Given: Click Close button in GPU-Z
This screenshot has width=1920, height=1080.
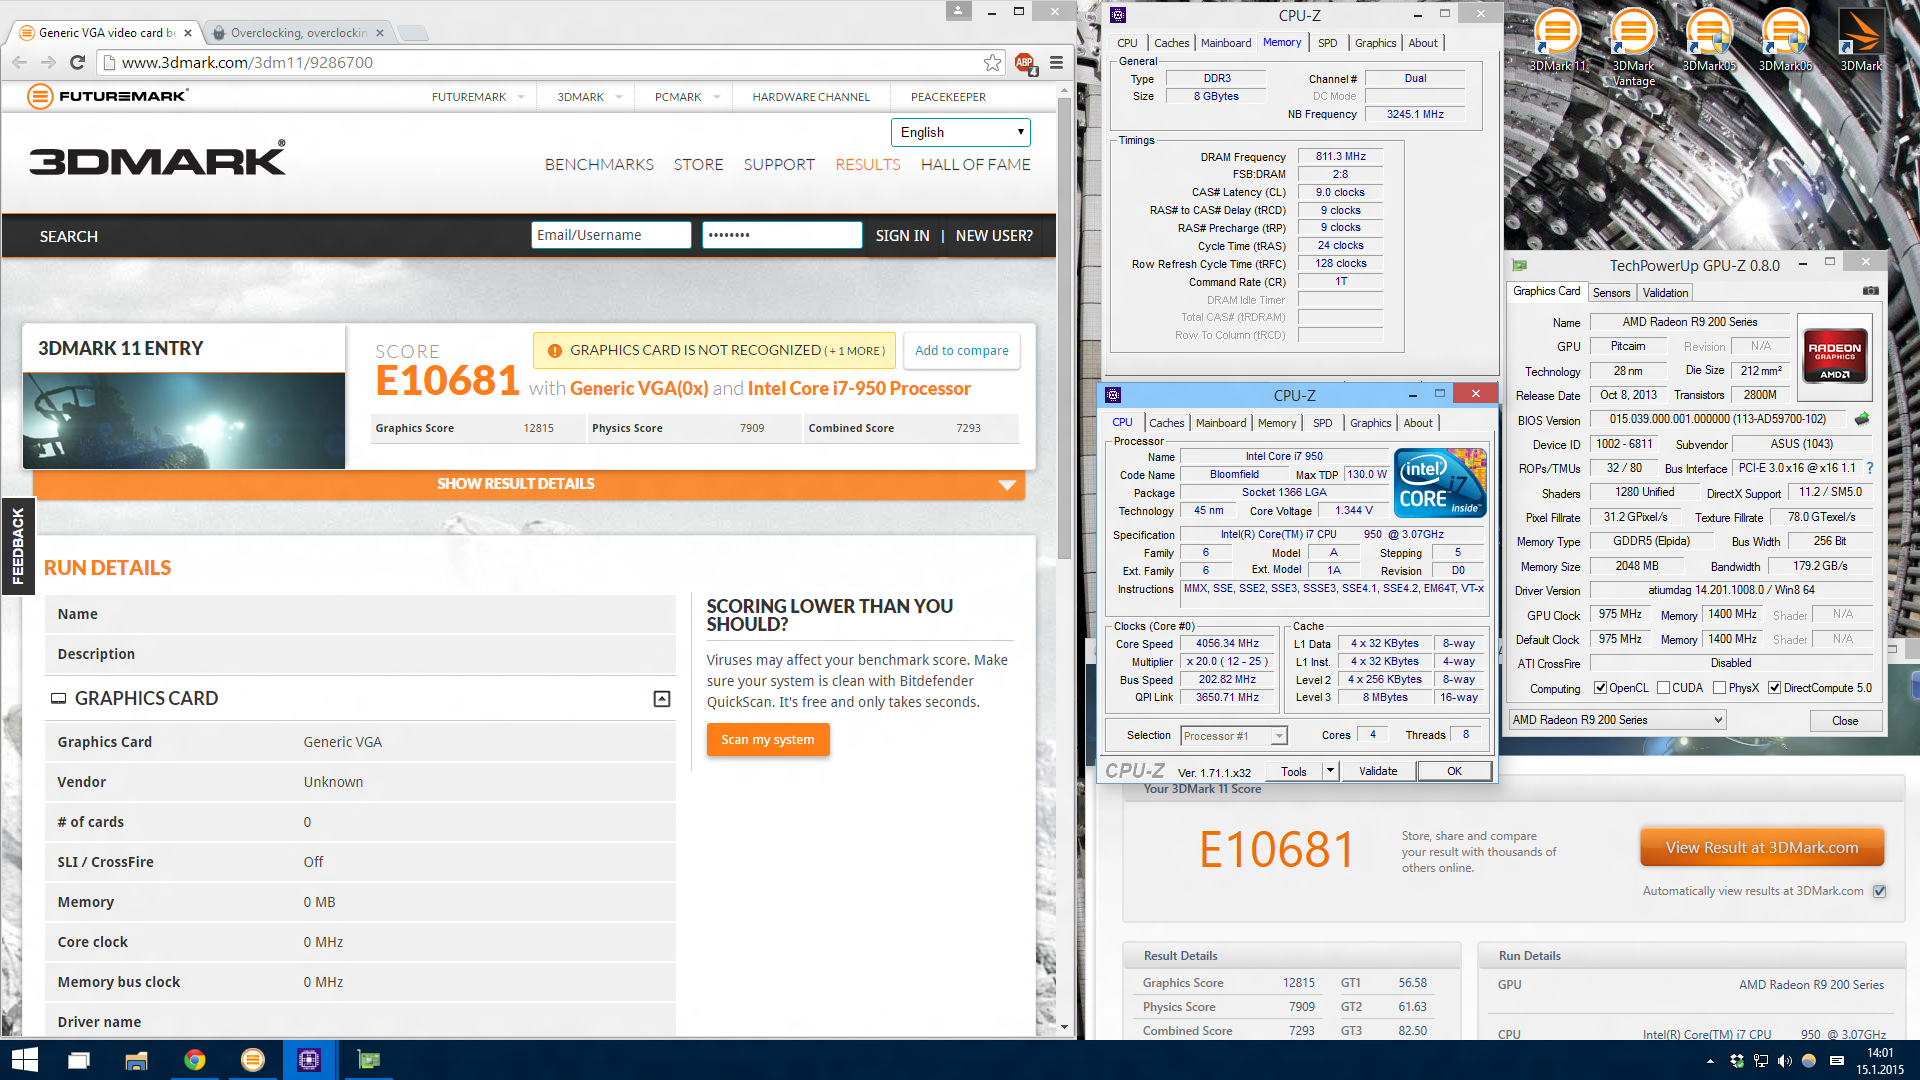Looking at the screenshot, I should click(x=1845, y=721).
